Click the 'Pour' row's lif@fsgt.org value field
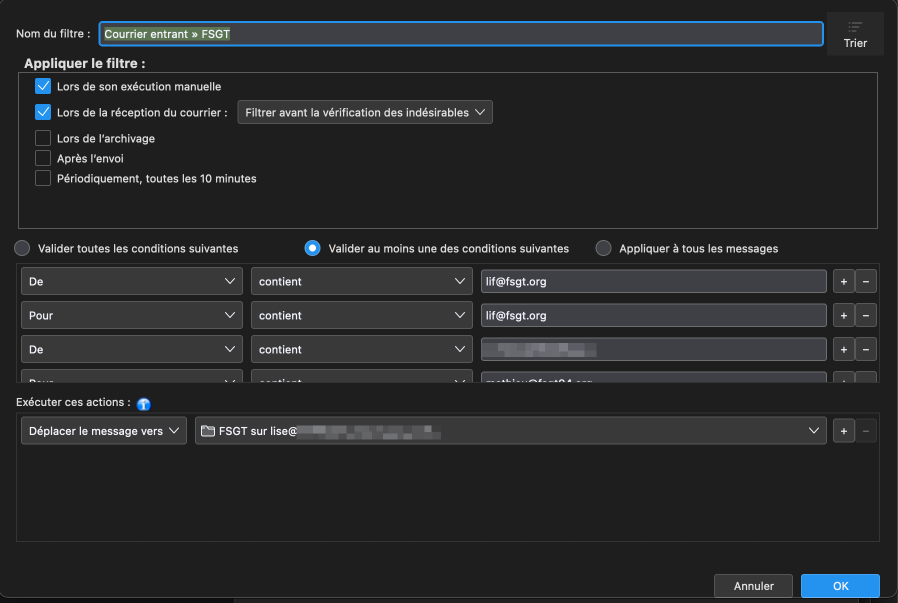 [x=653, y=316]
